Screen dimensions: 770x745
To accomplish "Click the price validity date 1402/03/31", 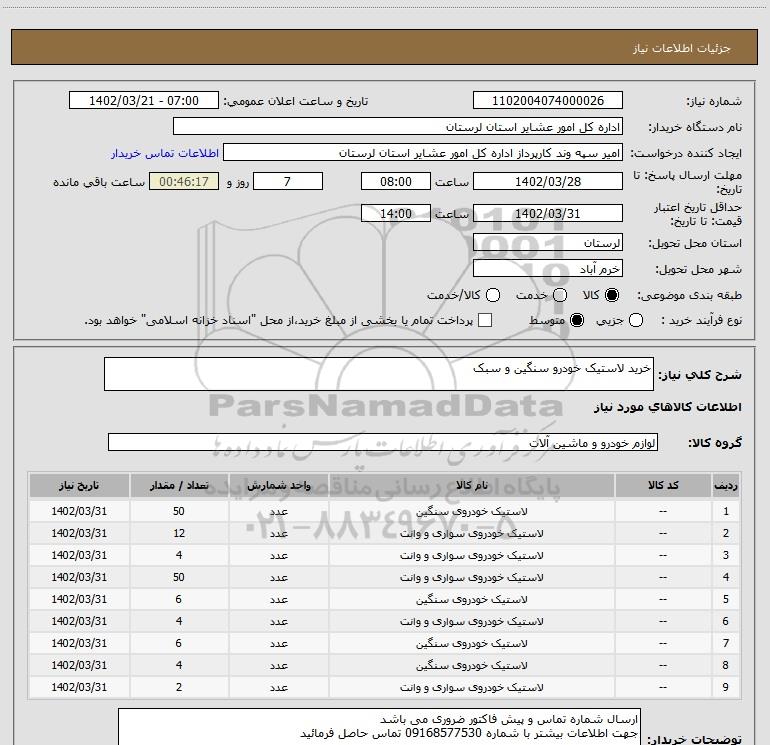I will coord(548,213).
